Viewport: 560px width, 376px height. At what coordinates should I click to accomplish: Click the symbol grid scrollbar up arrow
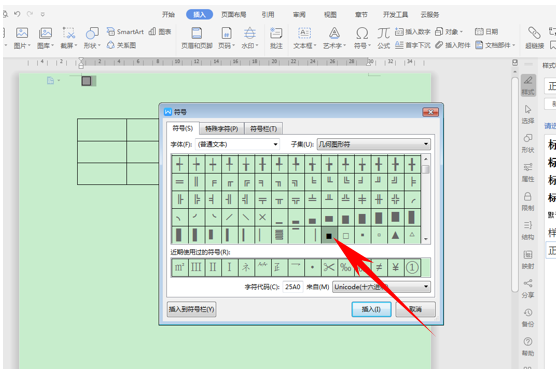pos(426,159)
